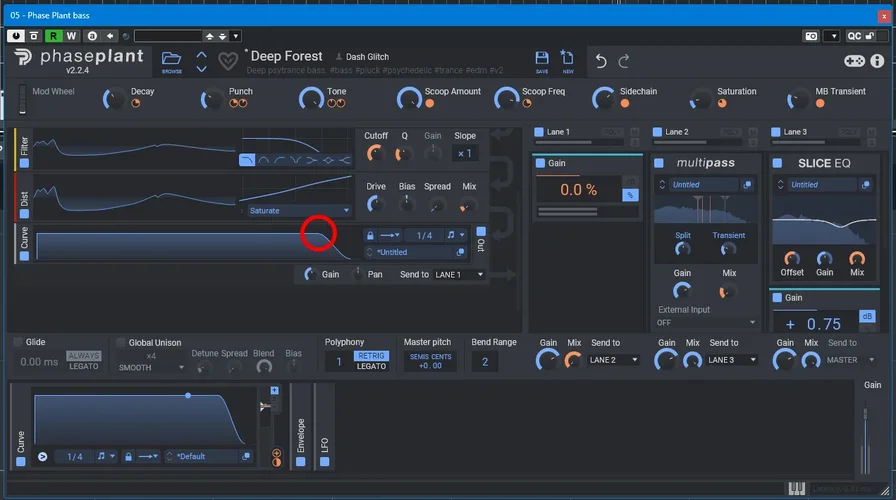
Task: Click the RETRIG polyphony mode button
Action: [x=371, y=355]
